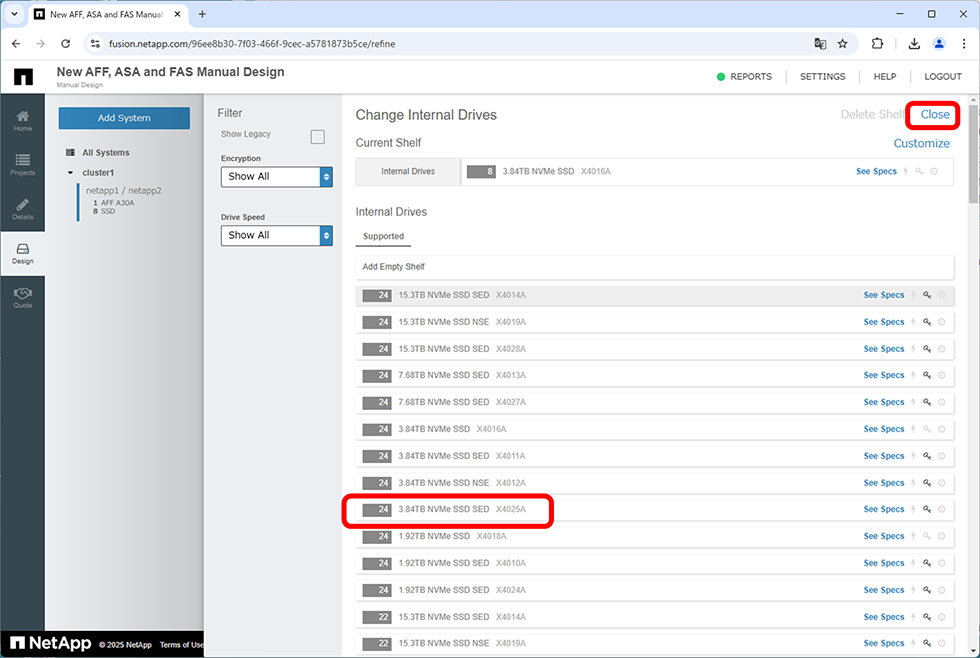Open the browser tab search dropdown
Image resolution: width=980 pixels, height=658 pixels.
14,14
